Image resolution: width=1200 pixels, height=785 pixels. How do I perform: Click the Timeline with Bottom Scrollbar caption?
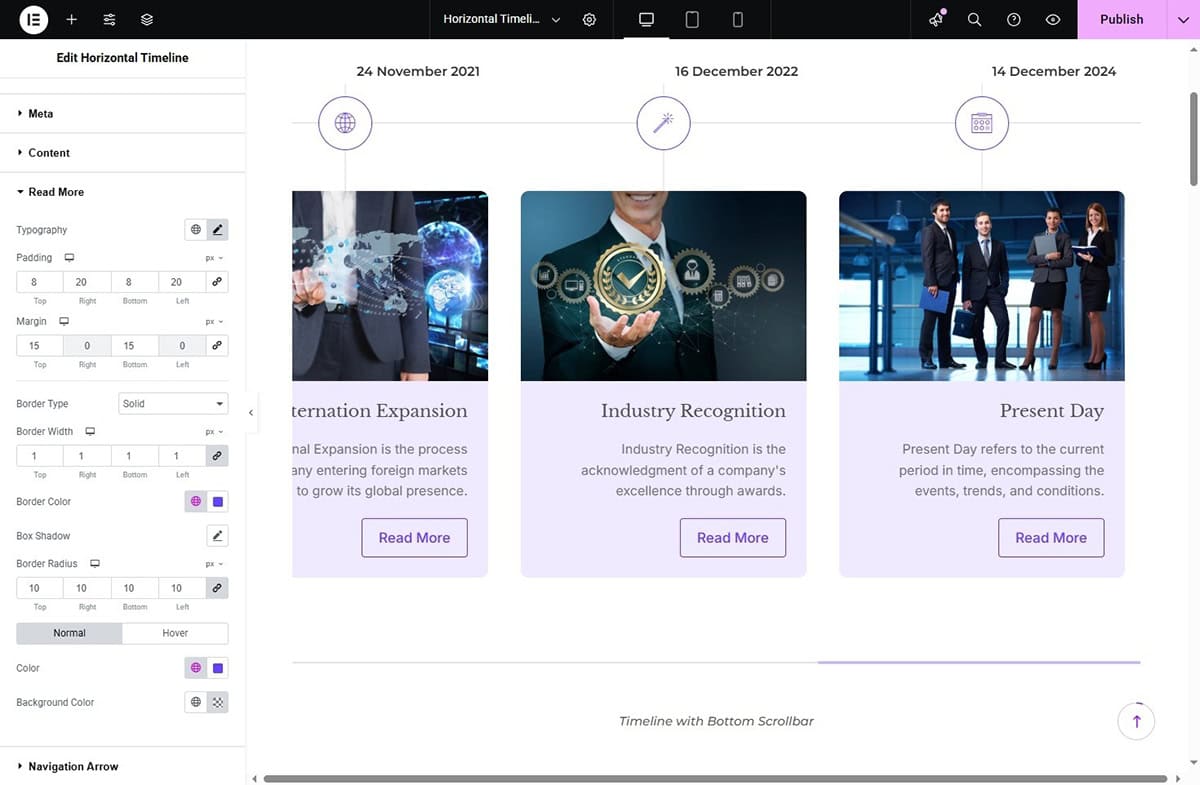(x=716, y=721)
